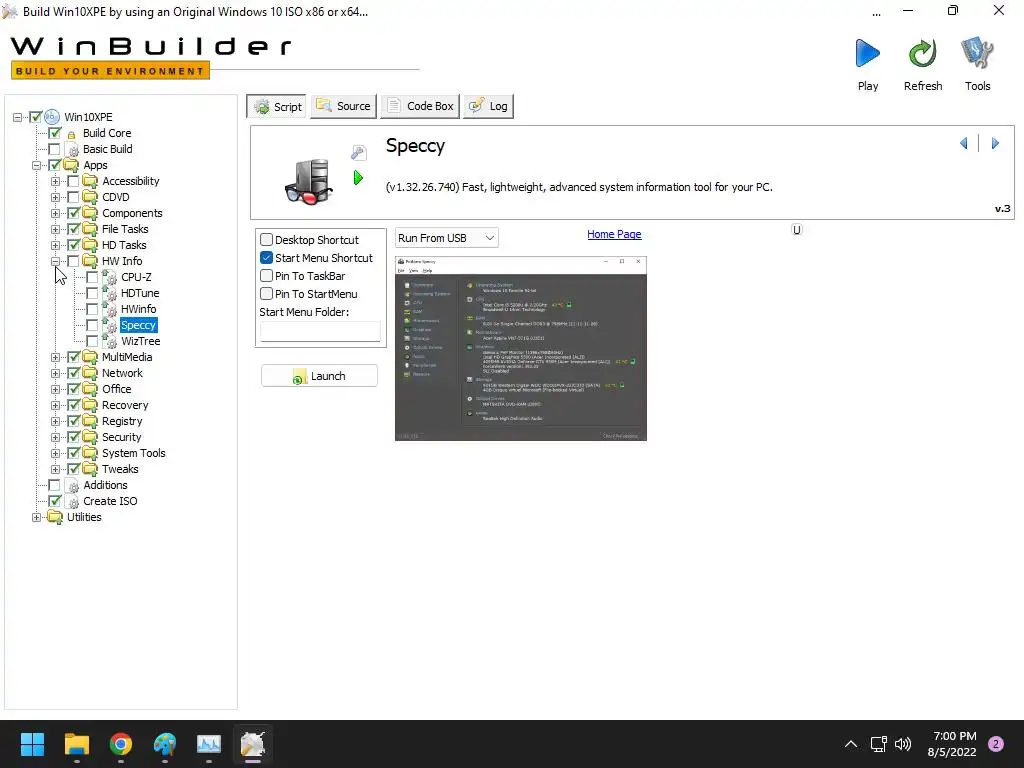This screenshot has width=1024, height=768.
Task: Select HDTune in the tree
Action: coord(140,293)
